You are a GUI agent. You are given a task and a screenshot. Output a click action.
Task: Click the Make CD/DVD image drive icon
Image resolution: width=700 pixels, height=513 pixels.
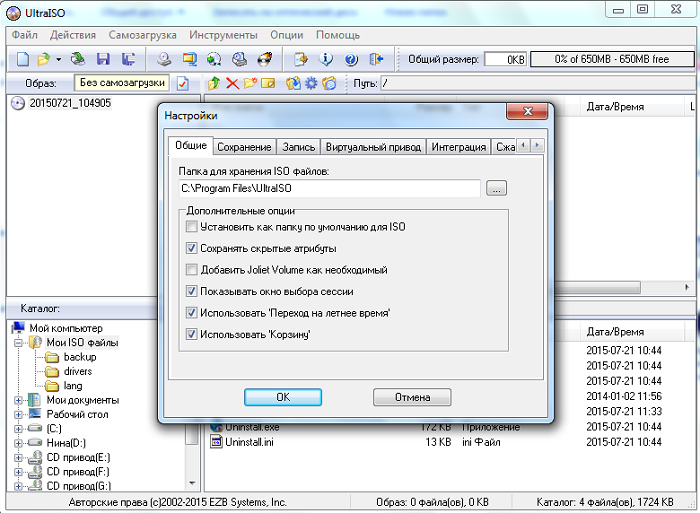[x=165, y=59]
